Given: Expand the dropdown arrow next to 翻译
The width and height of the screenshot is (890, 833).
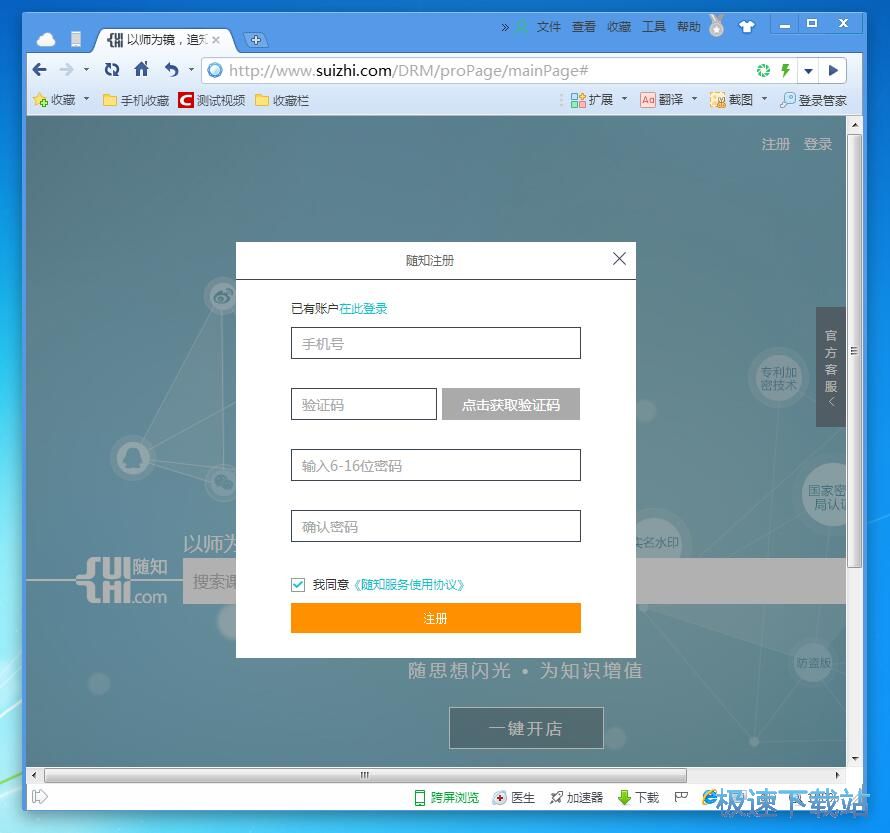Looking at the screenshot, I should coord(694,99).
